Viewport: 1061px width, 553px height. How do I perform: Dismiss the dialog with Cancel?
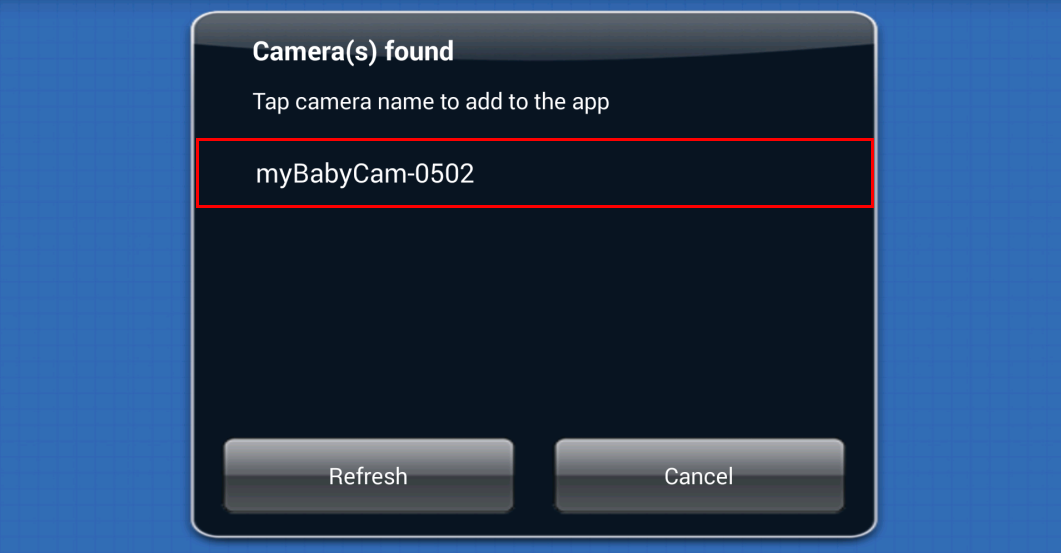pos(699,476)
